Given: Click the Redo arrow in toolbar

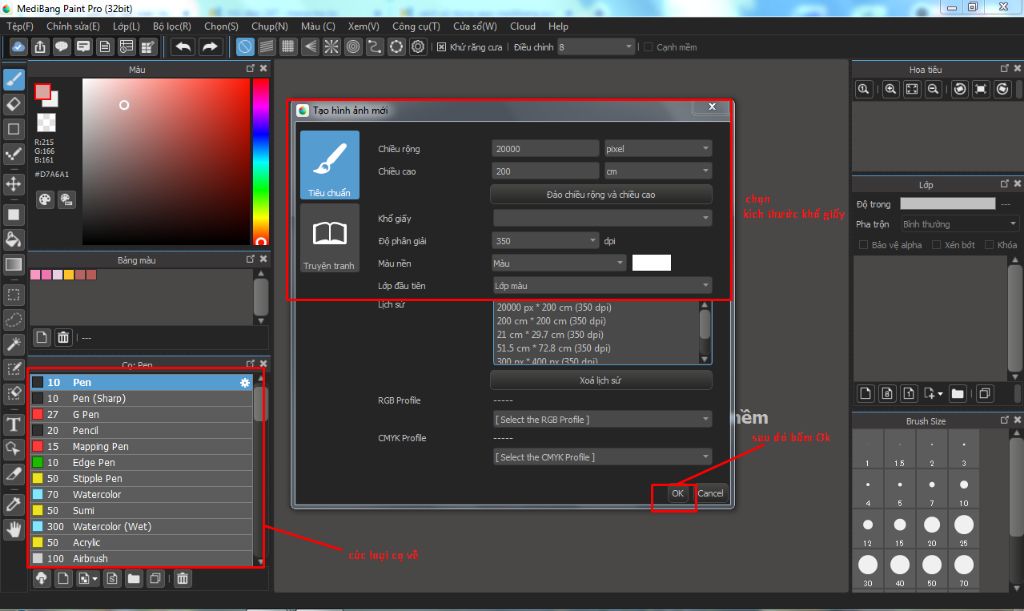Looking at the screenshot, I should (x=210, y=47).
